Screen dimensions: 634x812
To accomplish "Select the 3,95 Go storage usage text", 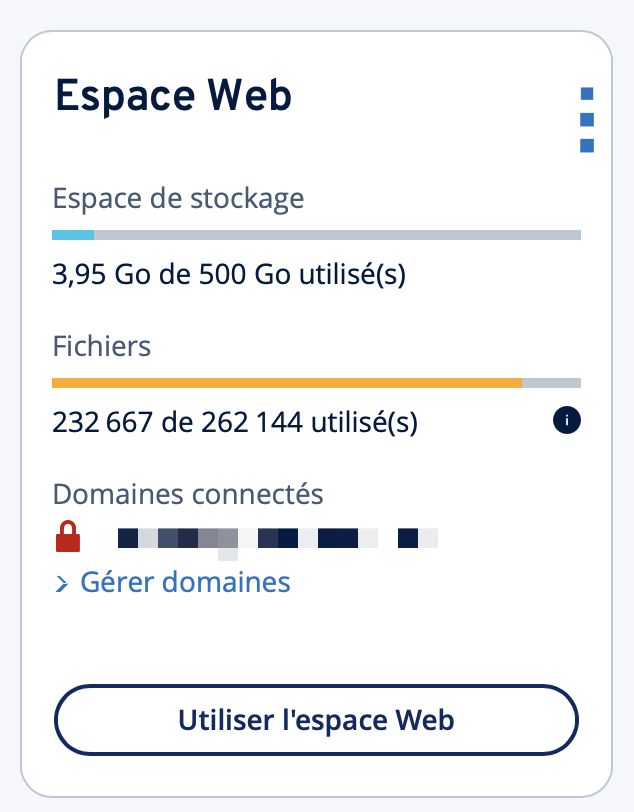I will click(228, 273).
